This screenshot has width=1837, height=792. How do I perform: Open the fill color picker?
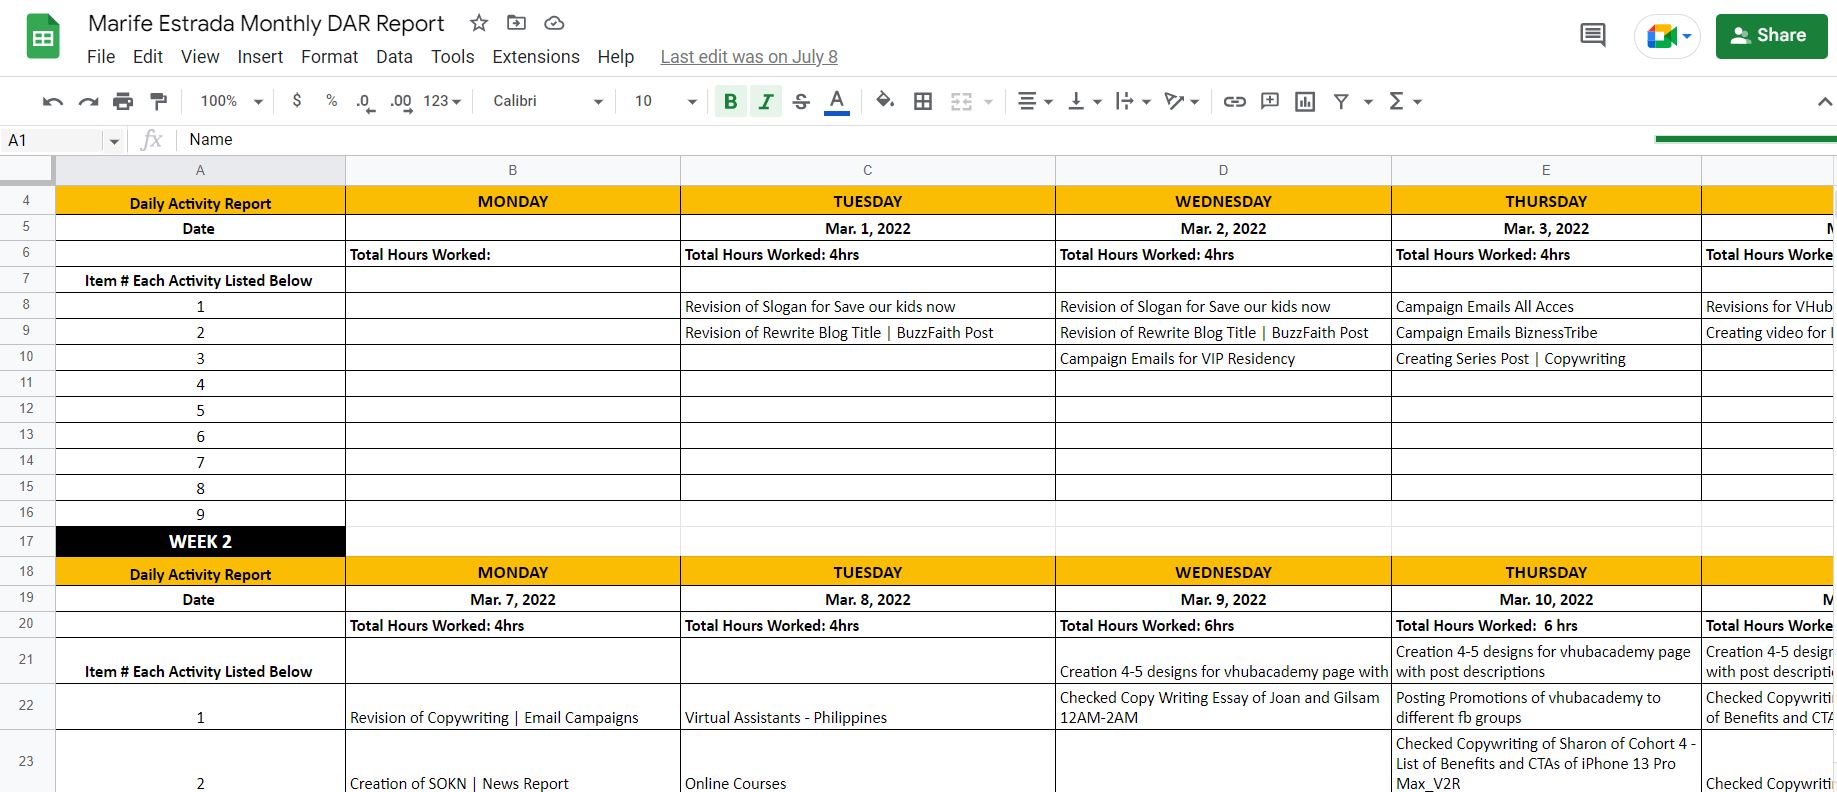tap(885, 101)
